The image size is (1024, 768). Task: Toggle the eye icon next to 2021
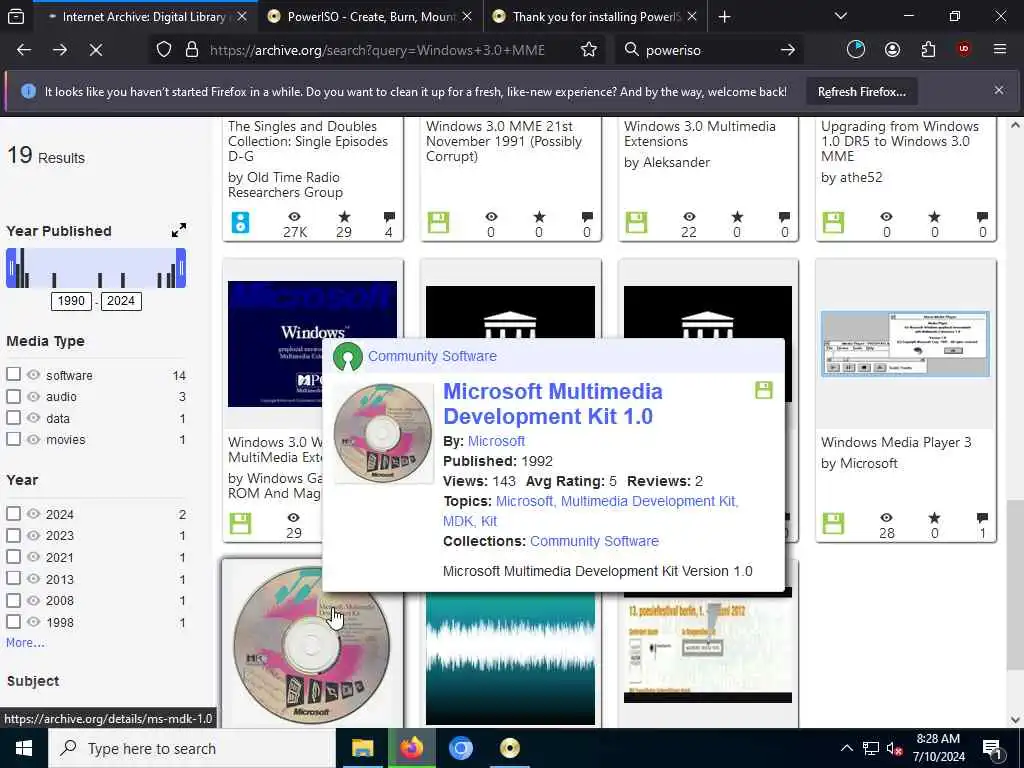coord(33,557)
